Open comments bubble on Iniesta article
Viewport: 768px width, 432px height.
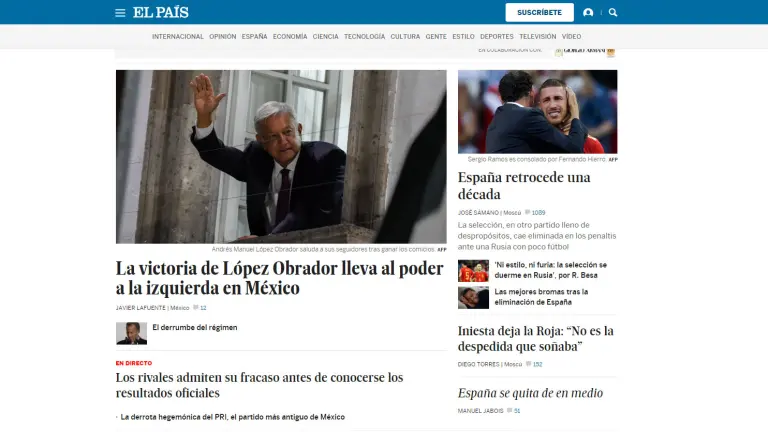(528, 364)
